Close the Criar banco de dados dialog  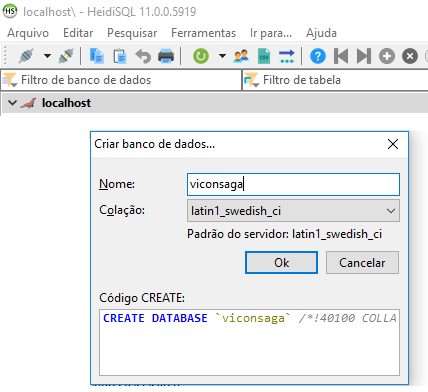(393, 144)
